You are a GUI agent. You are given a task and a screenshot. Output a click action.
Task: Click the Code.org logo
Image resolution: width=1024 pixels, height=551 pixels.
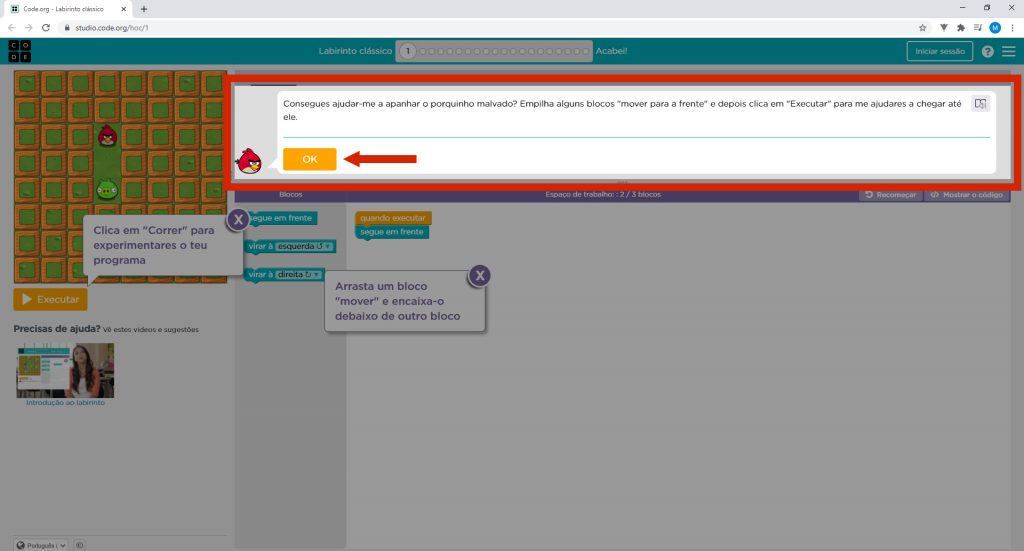[20, 51]
